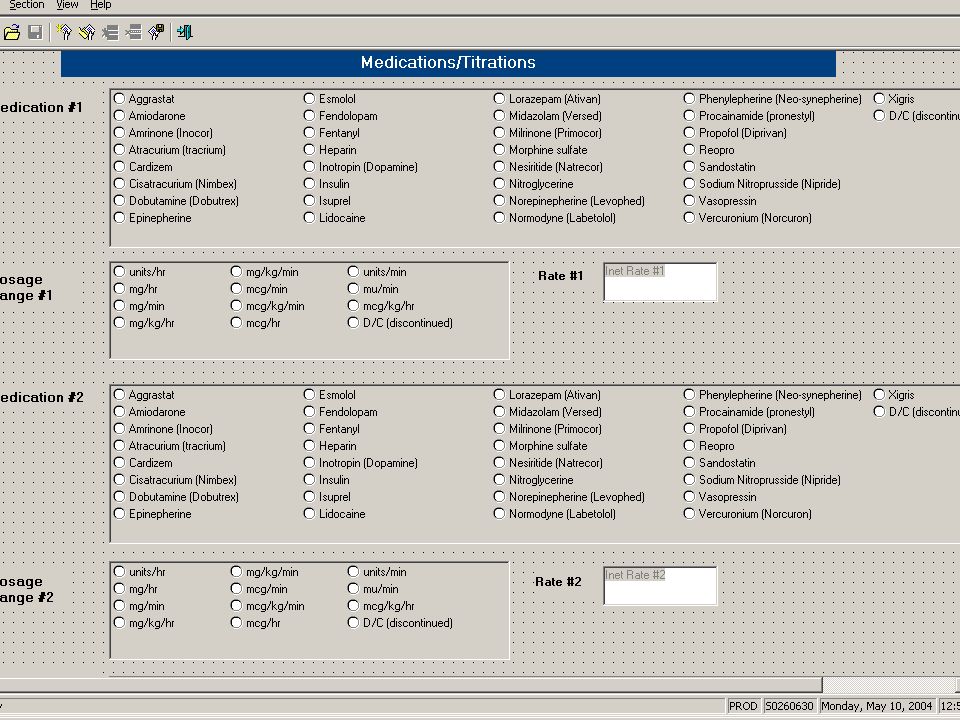Choose Dobutamine (Dobutrex) under Medication #2

pos(119,497)
